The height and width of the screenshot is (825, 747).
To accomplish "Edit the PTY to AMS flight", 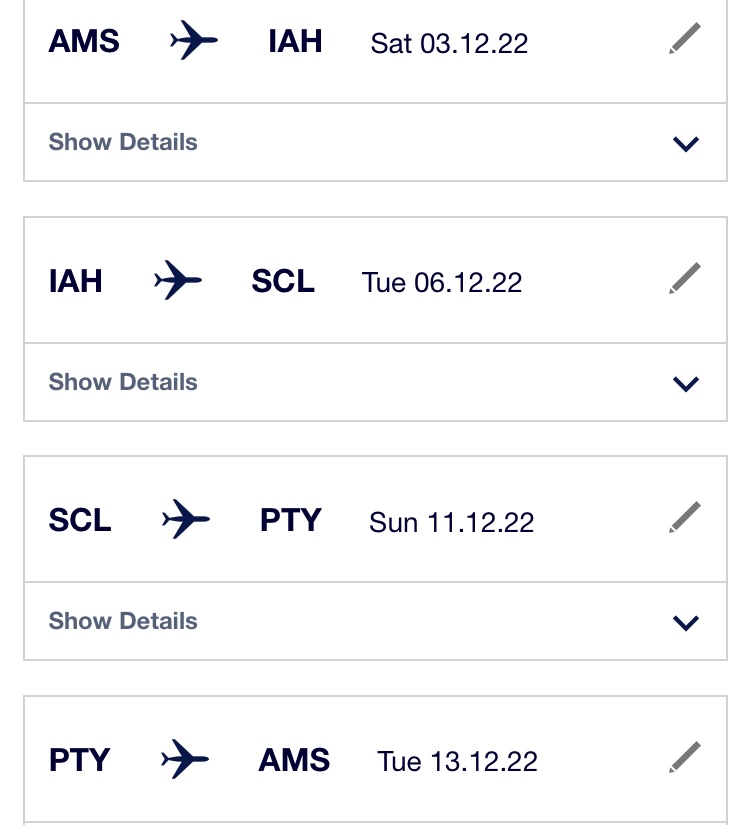I will 684,757.
